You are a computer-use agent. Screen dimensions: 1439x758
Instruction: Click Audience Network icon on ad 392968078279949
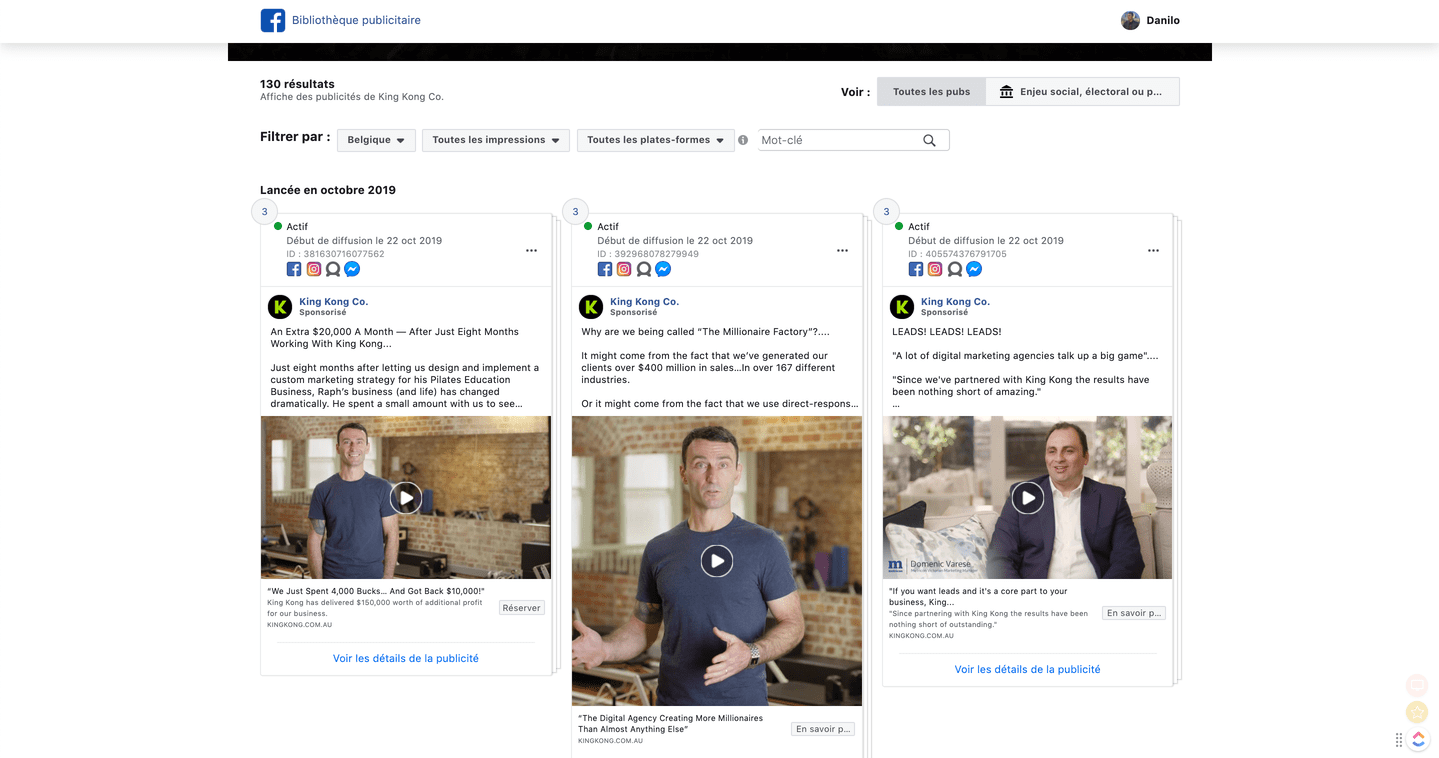[x=644, y=269]
